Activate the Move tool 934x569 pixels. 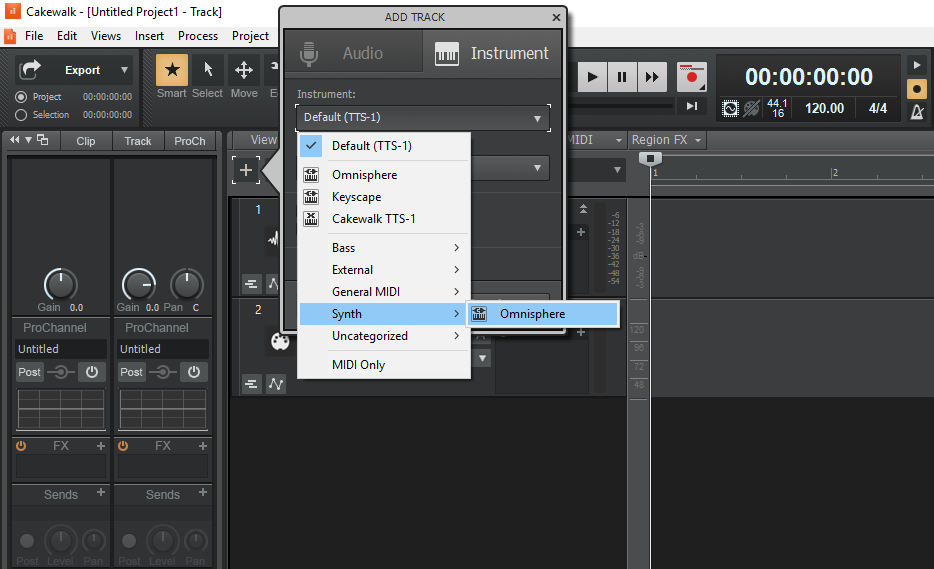point(244,70)
